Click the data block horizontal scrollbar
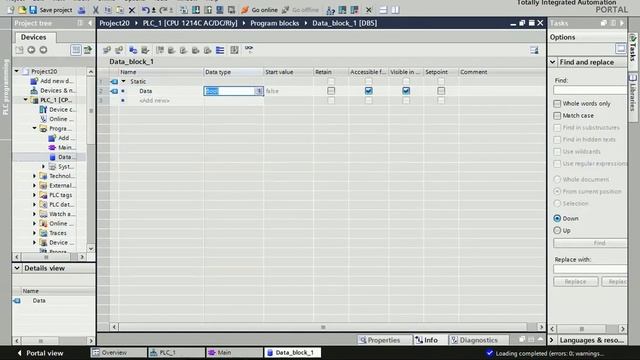 (x=323, y=327)
